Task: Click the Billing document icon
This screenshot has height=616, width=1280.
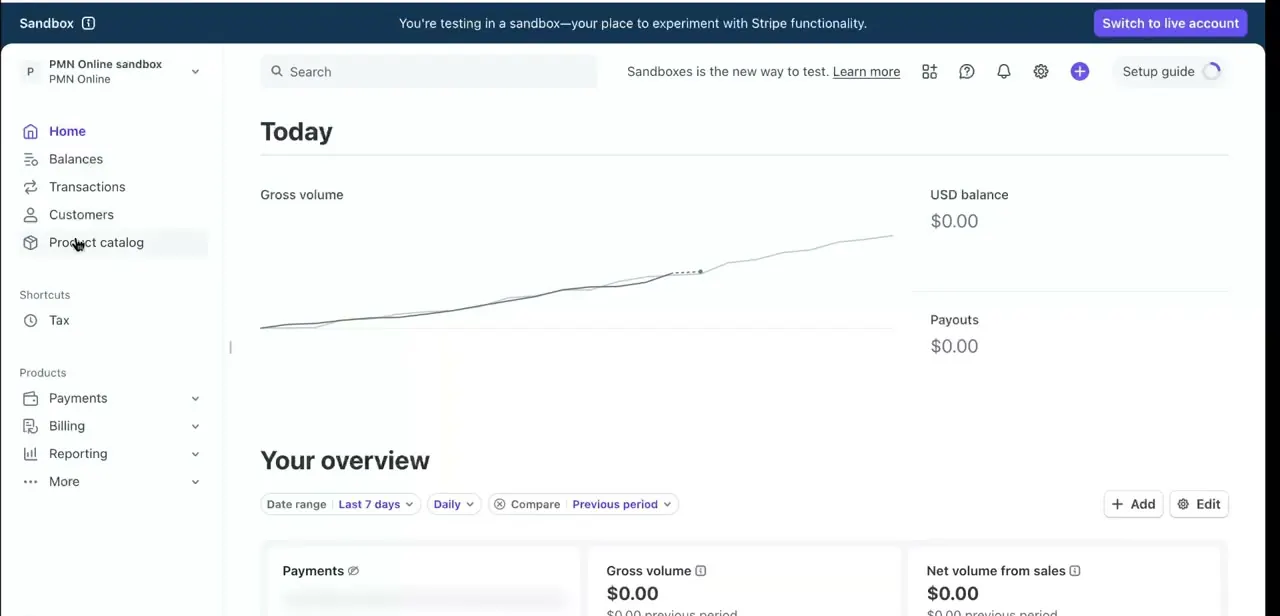Action: pos(30,426)
